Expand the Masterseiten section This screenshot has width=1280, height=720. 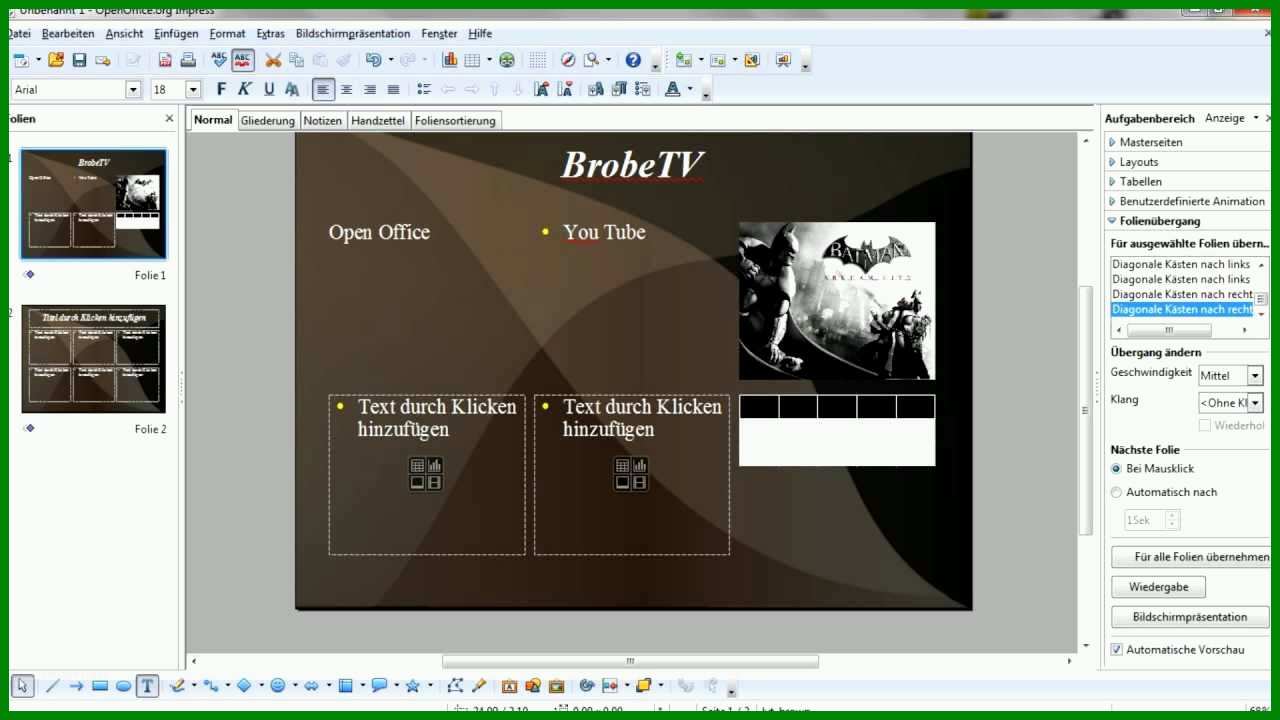pyautogui.click(x=1150, y=142)
